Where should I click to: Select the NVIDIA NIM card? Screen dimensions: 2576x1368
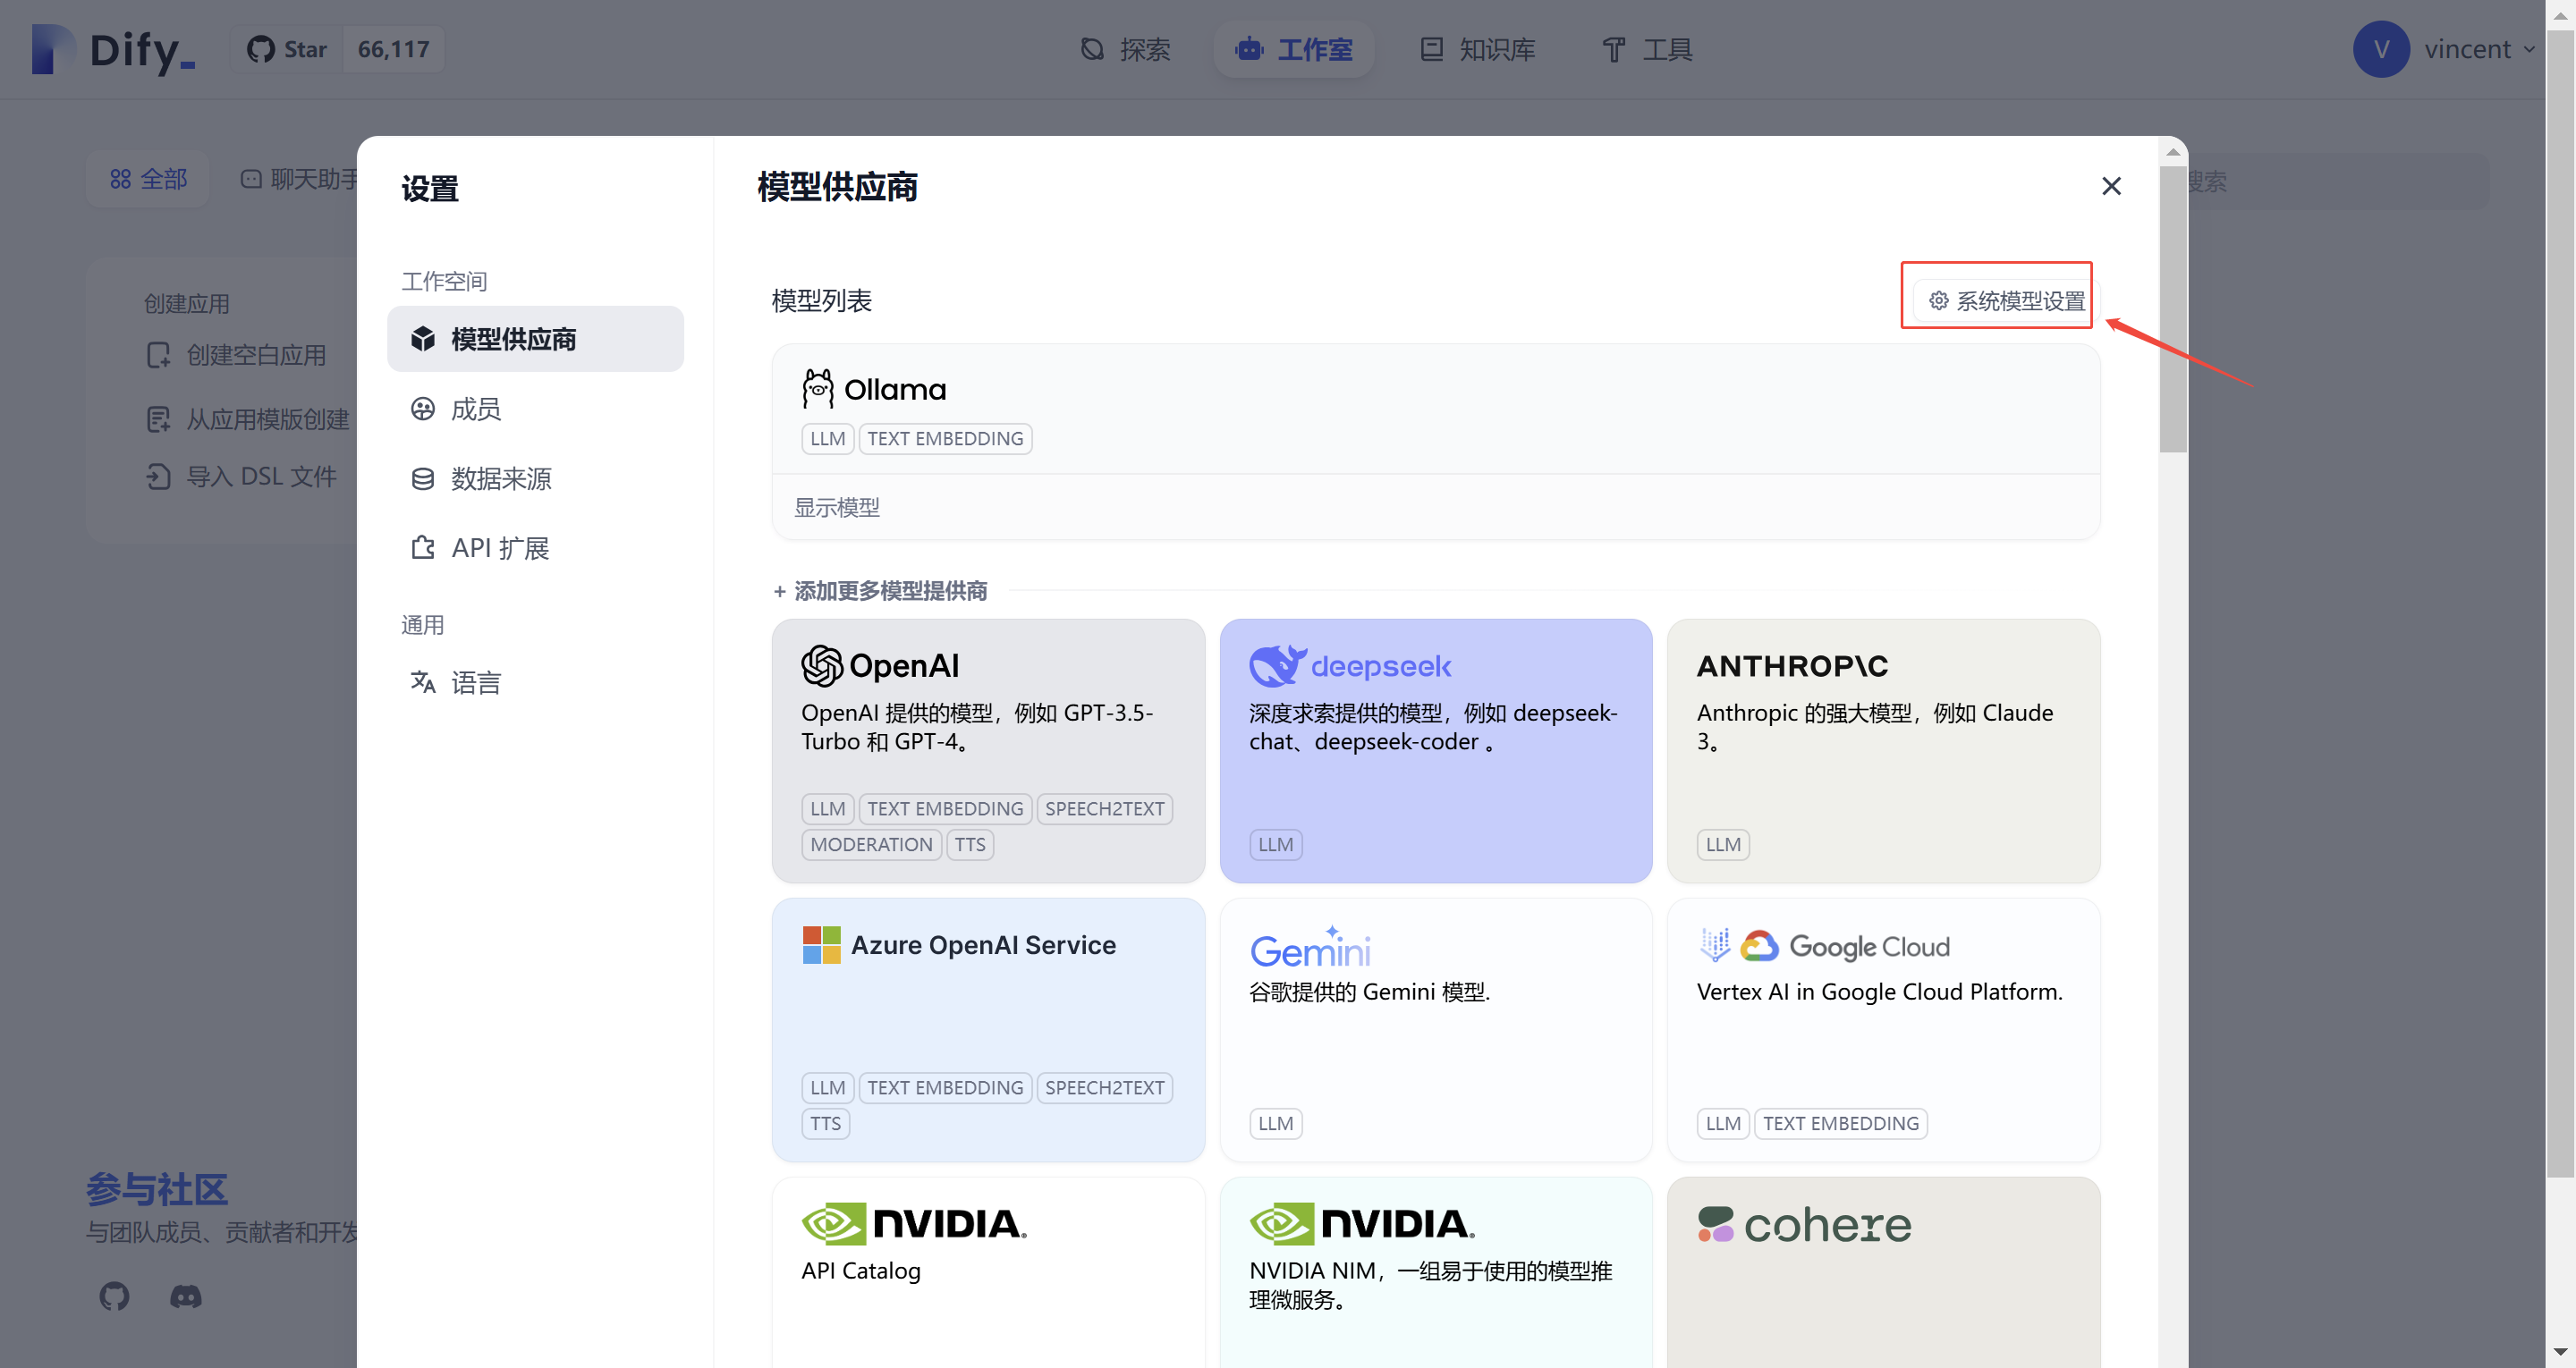coord(1436,1272)
